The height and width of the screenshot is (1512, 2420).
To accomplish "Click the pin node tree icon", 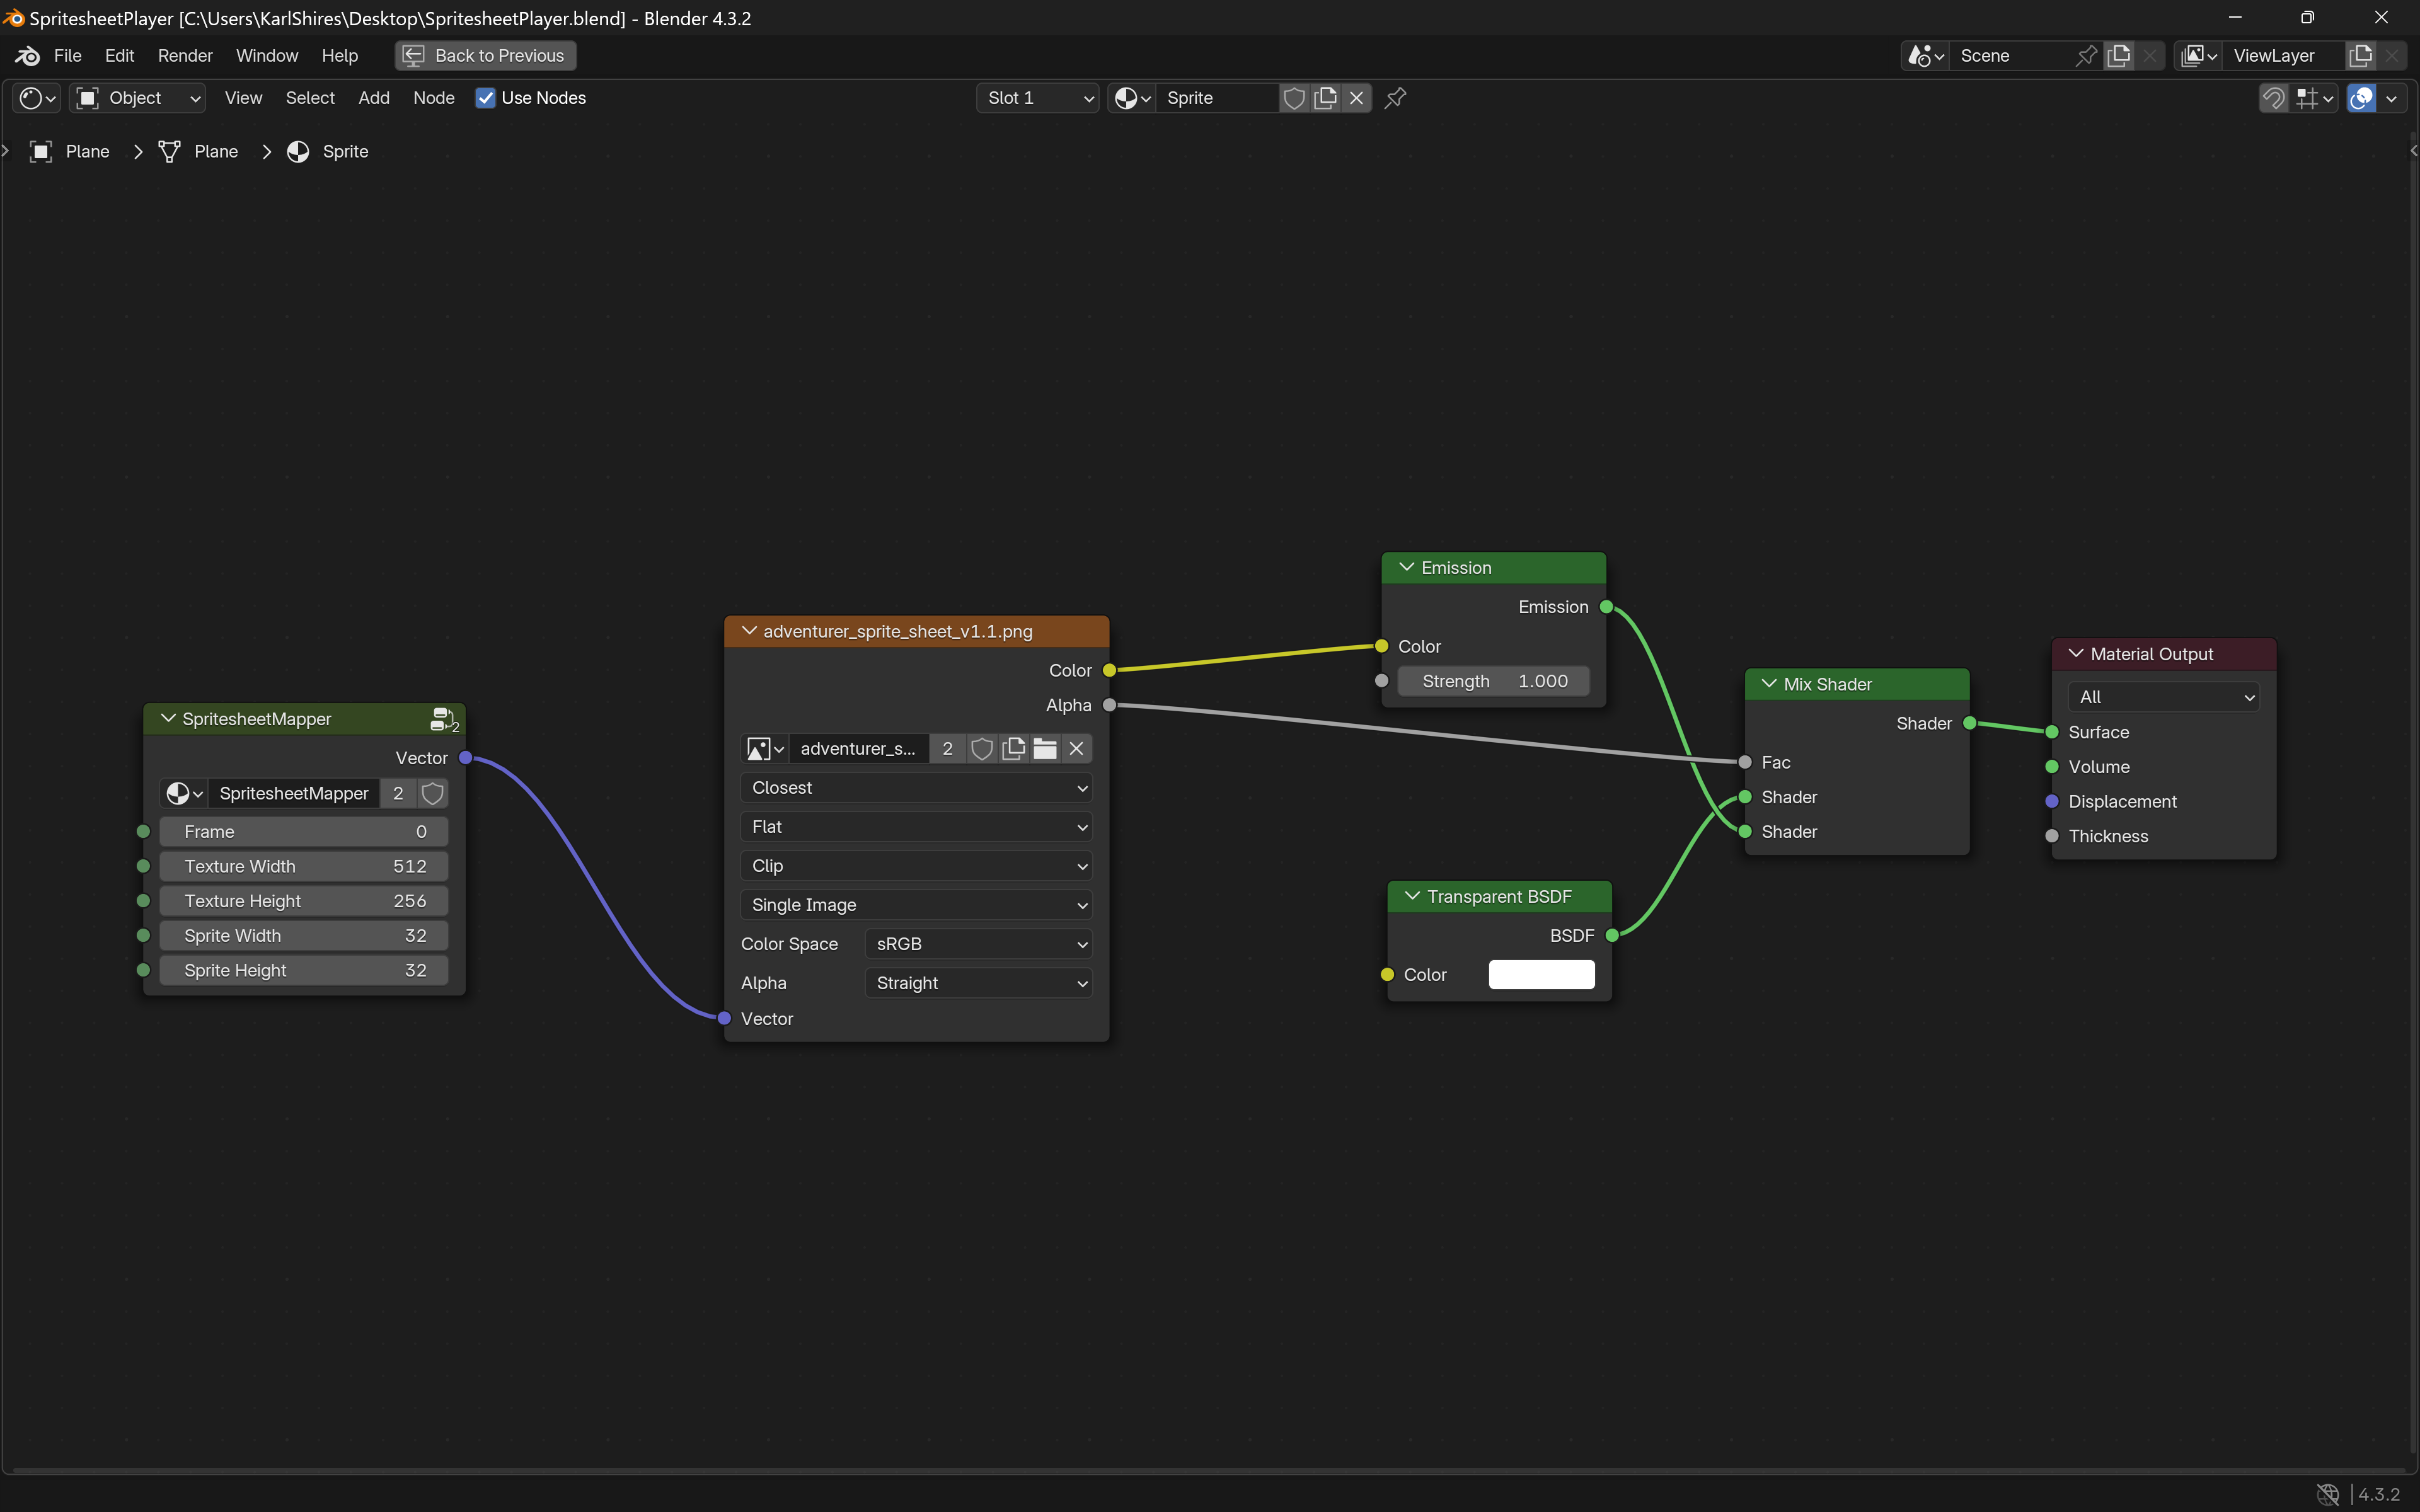I will click(x=1395, y=98).
